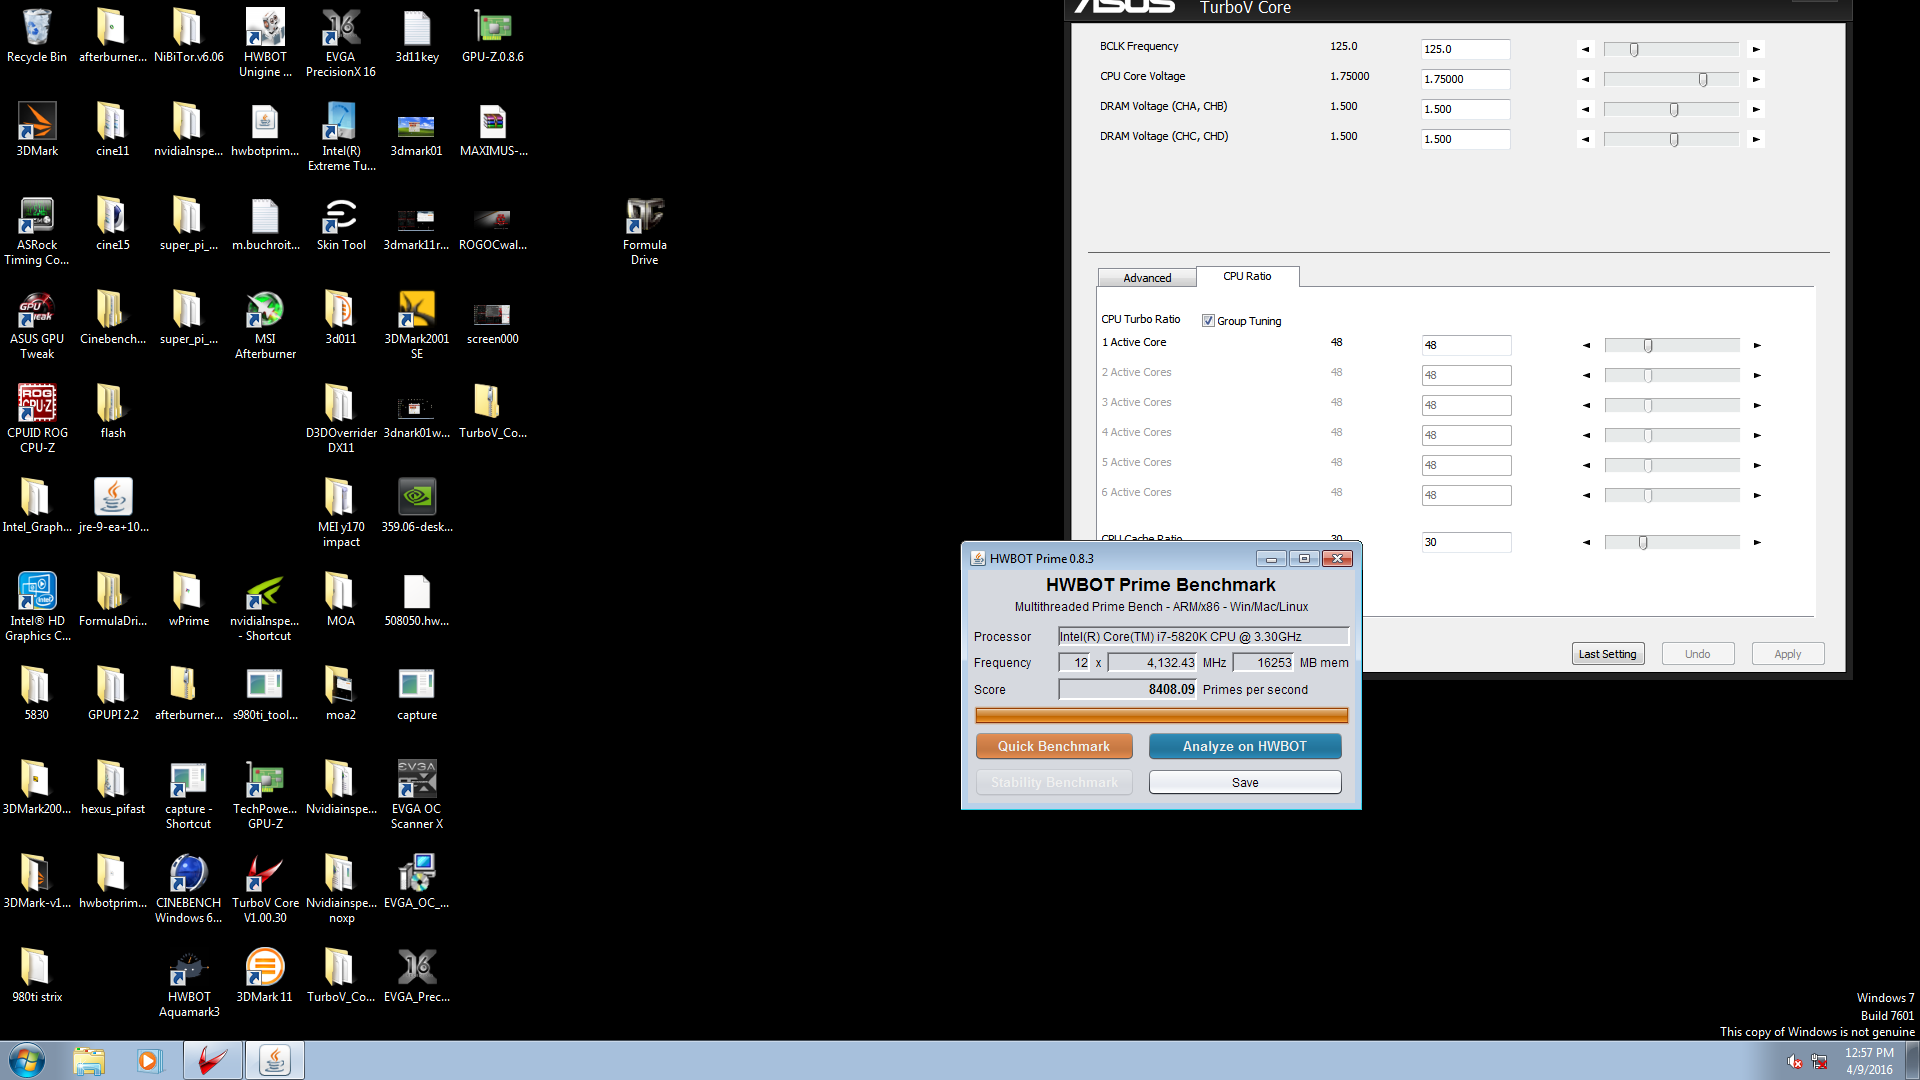Increase CPU Cache Ratio with right arrow
This screenshot has height=1080, width=1920.
click(1757, 542)
